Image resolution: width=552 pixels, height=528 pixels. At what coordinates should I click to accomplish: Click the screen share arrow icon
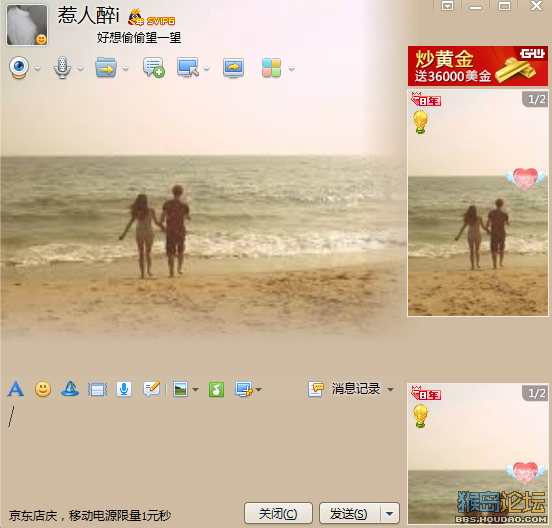[233, 67]
